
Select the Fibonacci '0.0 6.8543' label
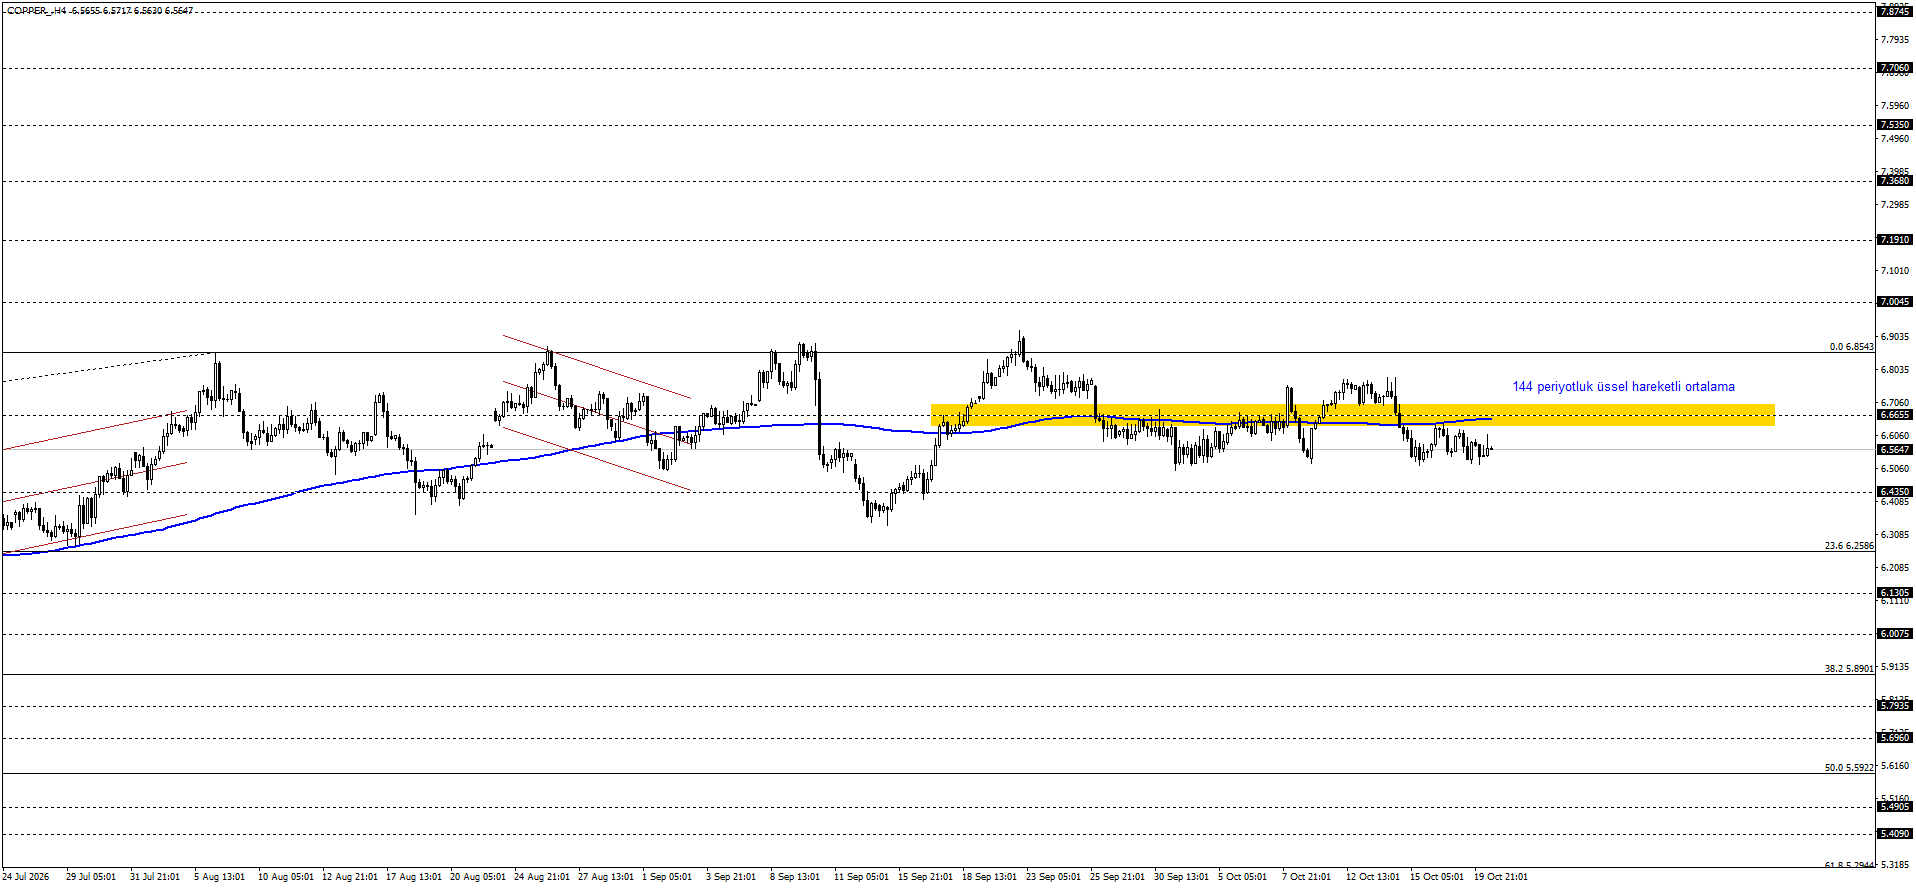1851,347
